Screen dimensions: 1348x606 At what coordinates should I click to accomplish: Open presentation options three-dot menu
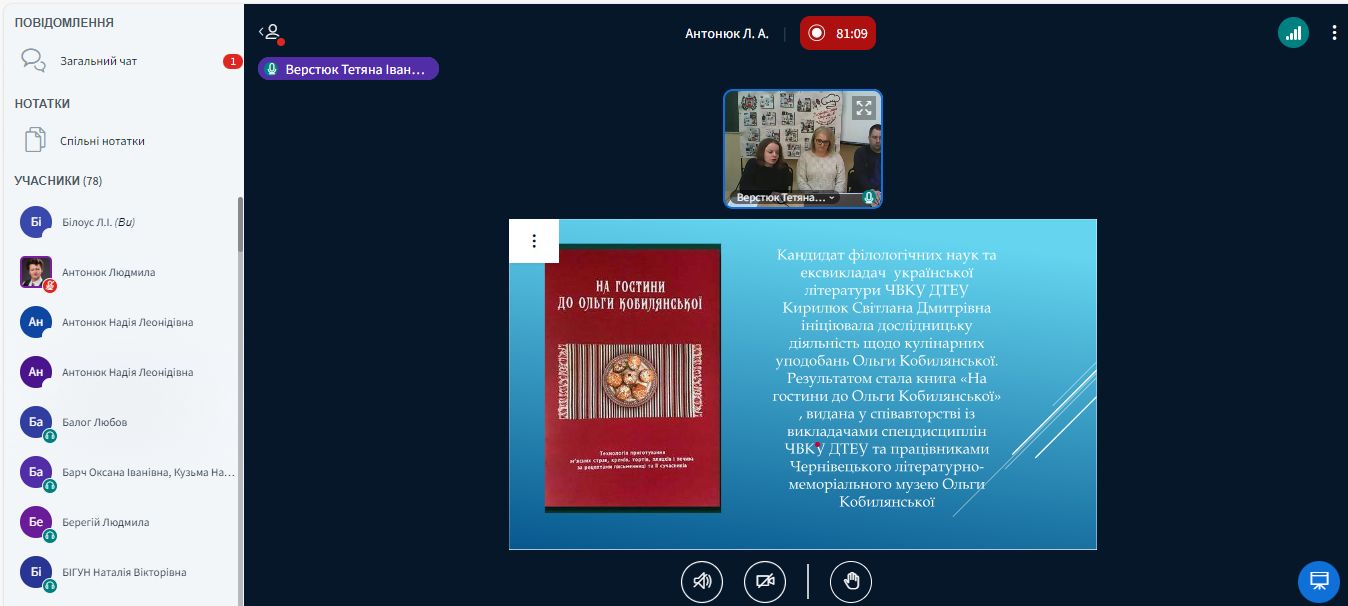(x=534, y=241)
